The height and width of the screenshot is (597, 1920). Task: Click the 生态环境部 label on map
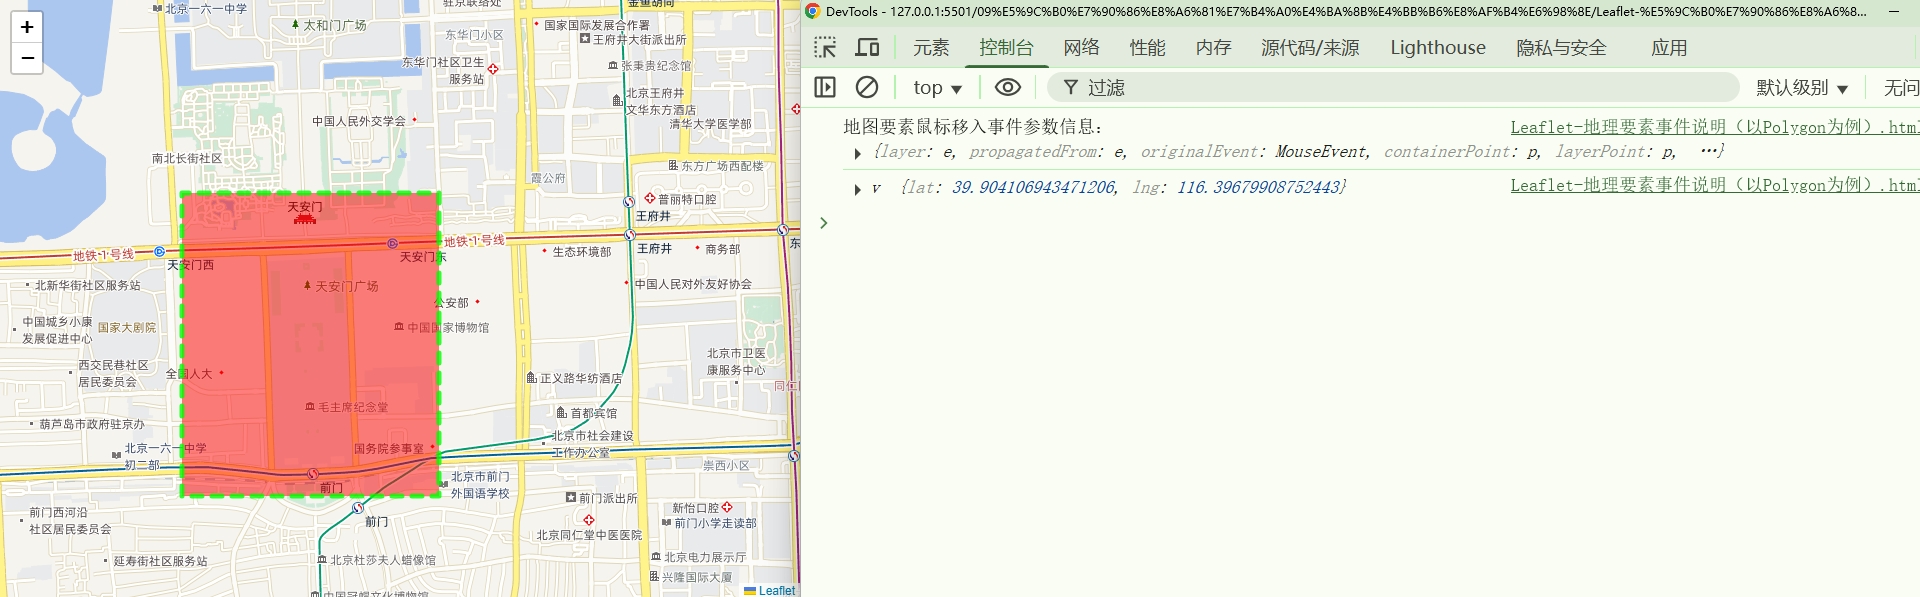pos(582,252)
